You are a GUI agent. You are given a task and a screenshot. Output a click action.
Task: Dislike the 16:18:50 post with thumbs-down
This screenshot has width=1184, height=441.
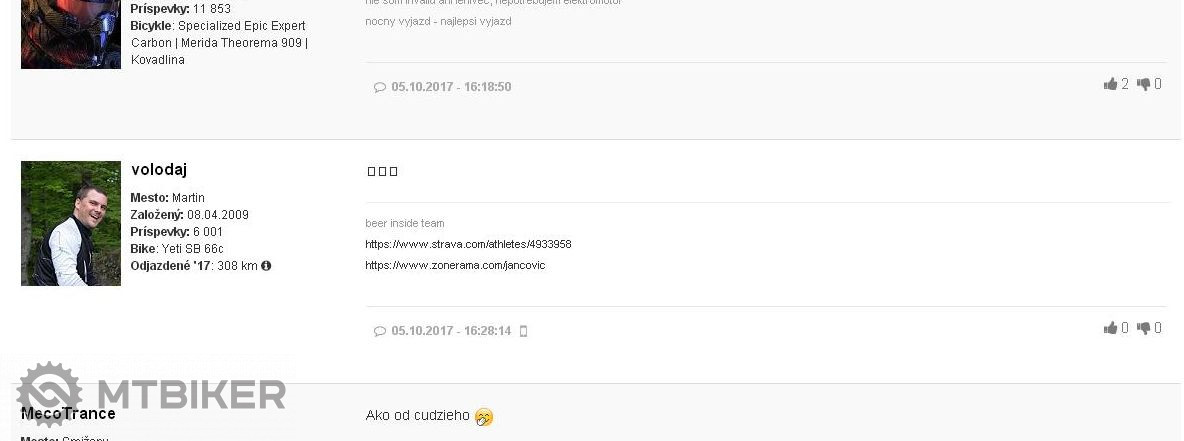pyautogui.click(x=1144, y=85)
